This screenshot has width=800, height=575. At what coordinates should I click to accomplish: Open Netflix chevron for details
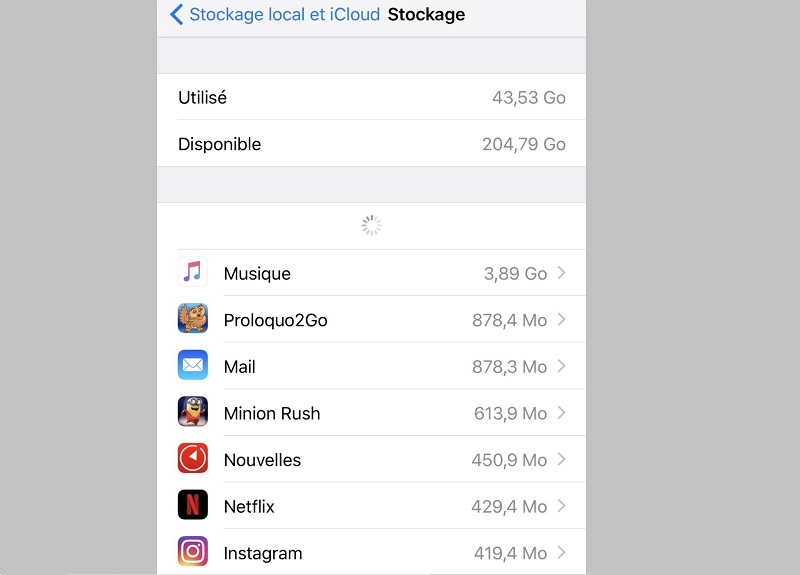[562, 506]
